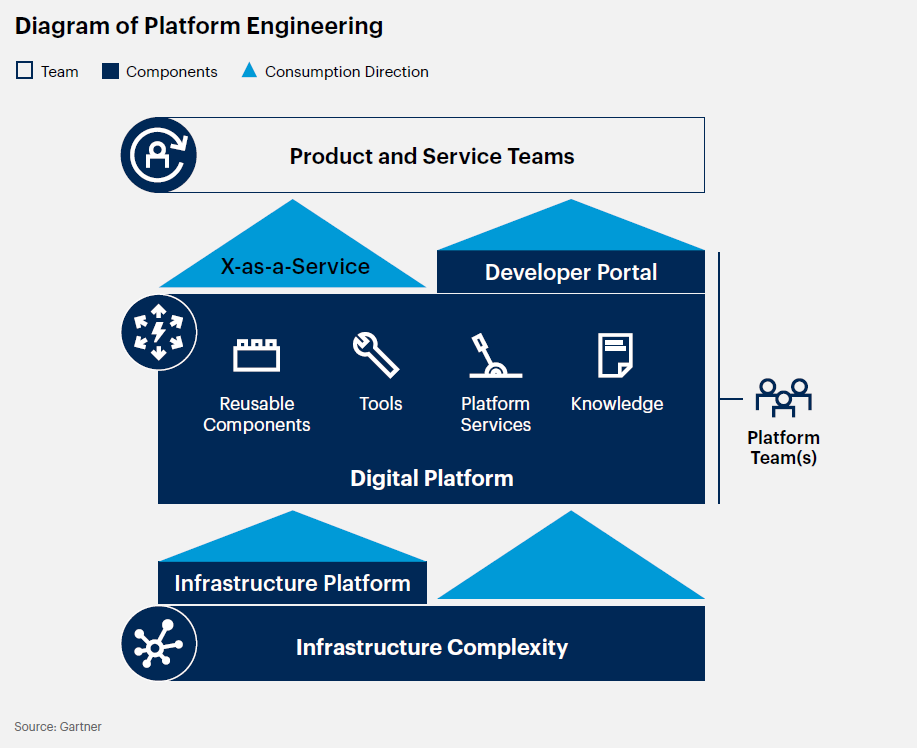
Task: Click the circular arrow icon beside Product and Service Teams
Action: click(x=158, y=155)
